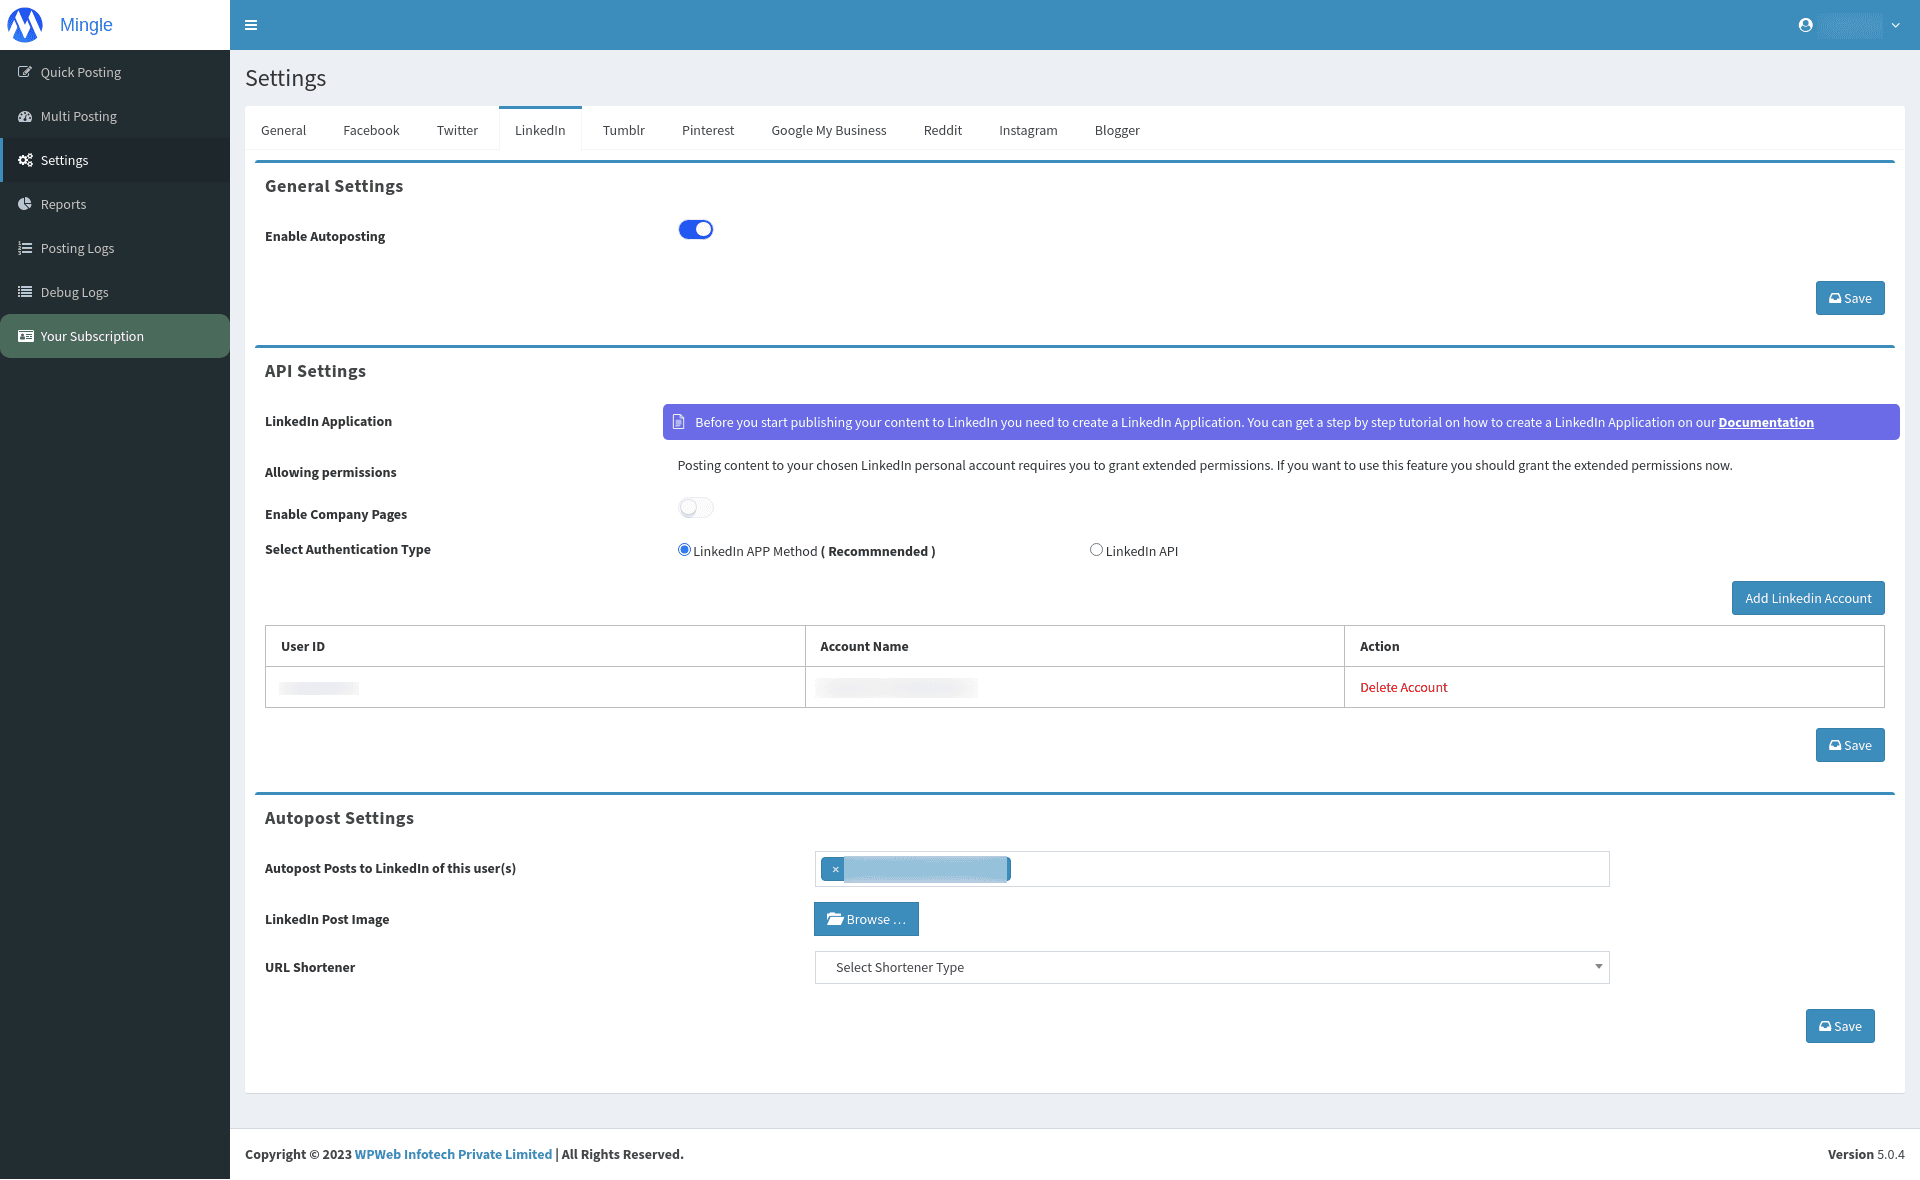Image resolution: width=1920 pixels, height=1180 pixels.
Task: Click Delete Account in the accounts table
Action: point(1403,687)
